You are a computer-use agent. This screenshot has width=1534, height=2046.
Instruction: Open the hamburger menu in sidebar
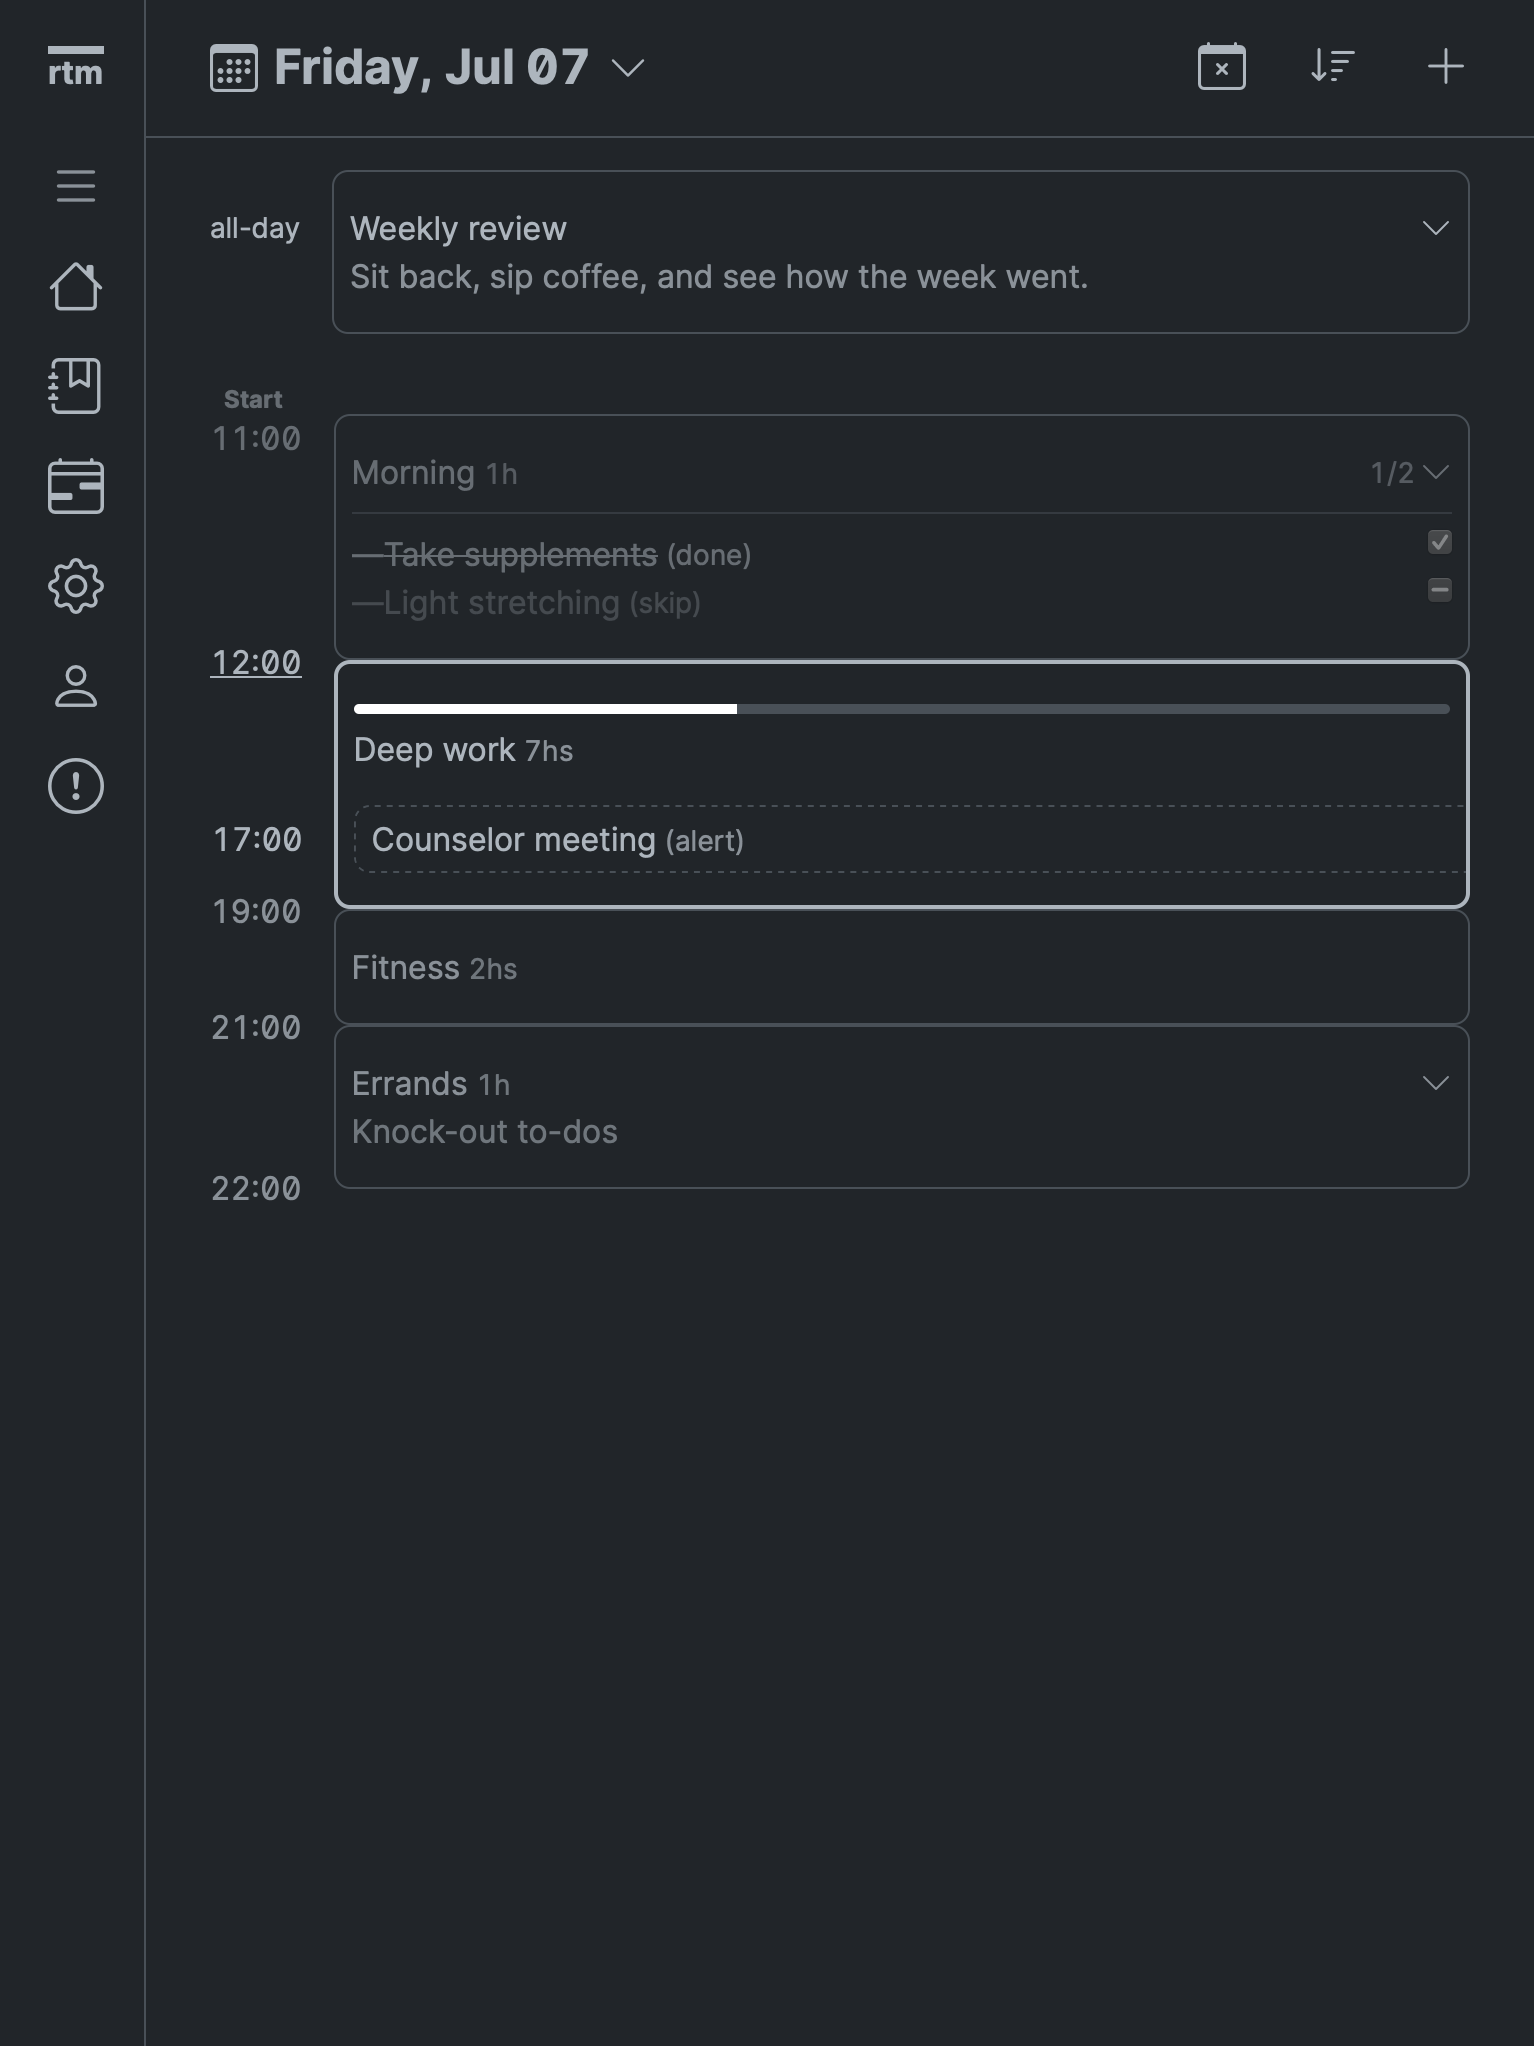pyautogui.click(x=76, y=186)
